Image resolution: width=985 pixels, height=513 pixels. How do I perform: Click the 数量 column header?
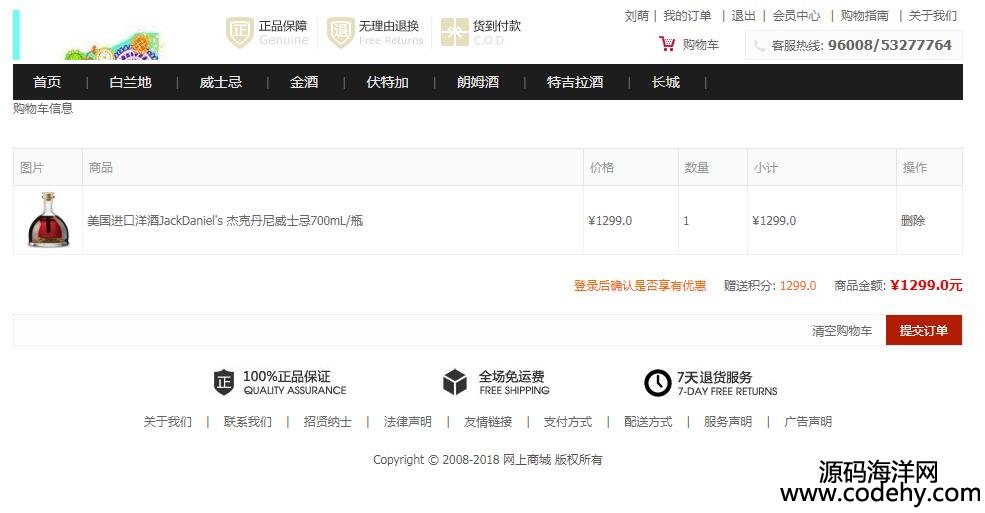[697, 167]
